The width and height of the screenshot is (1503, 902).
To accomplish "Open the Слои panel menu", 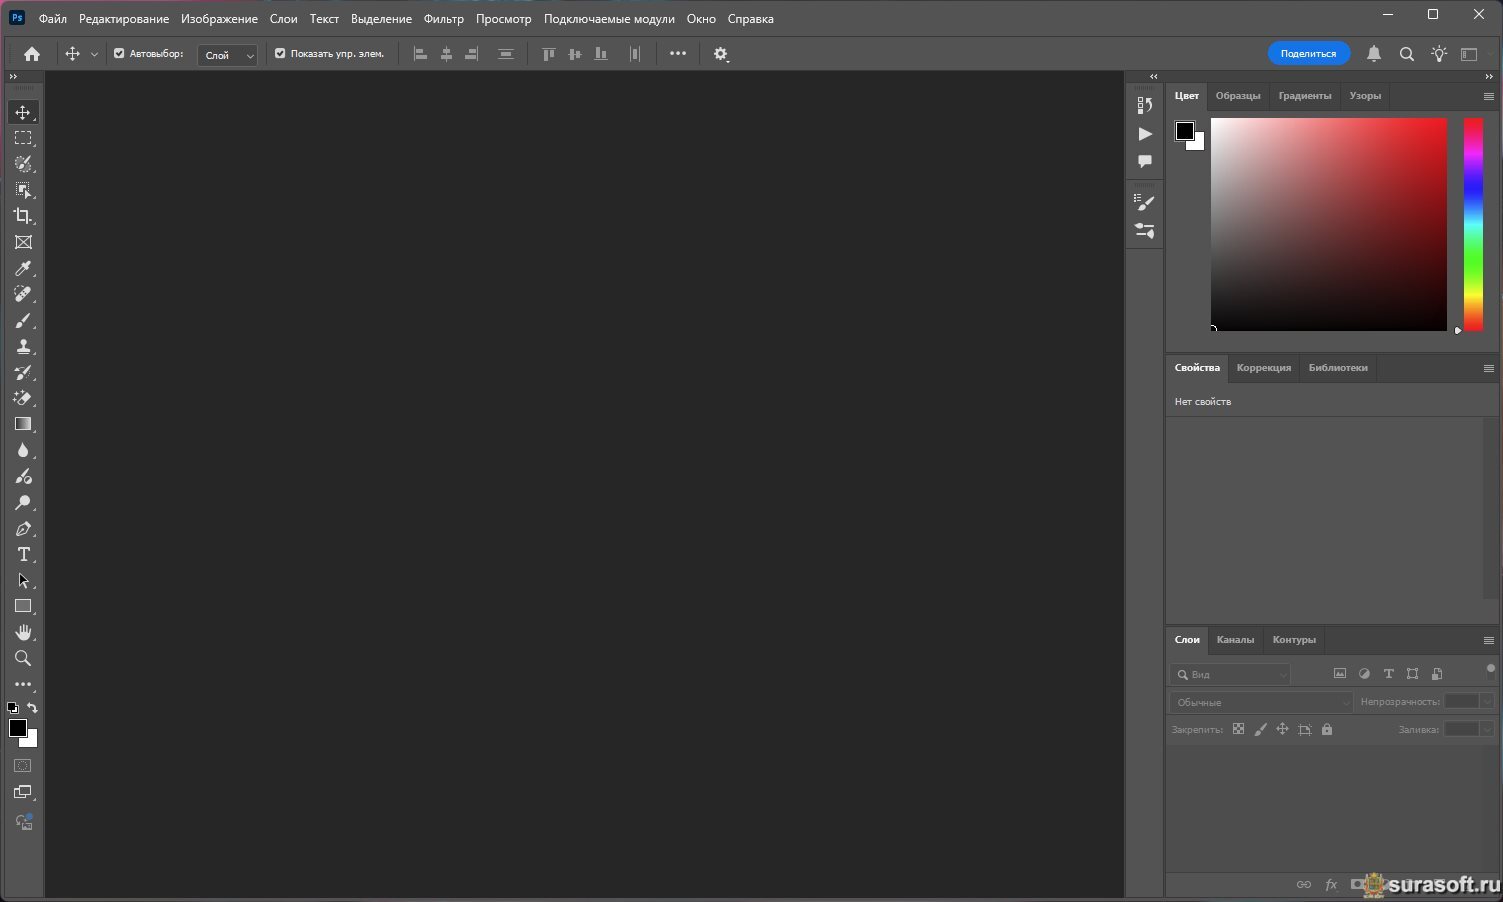I will point(1489,640).
